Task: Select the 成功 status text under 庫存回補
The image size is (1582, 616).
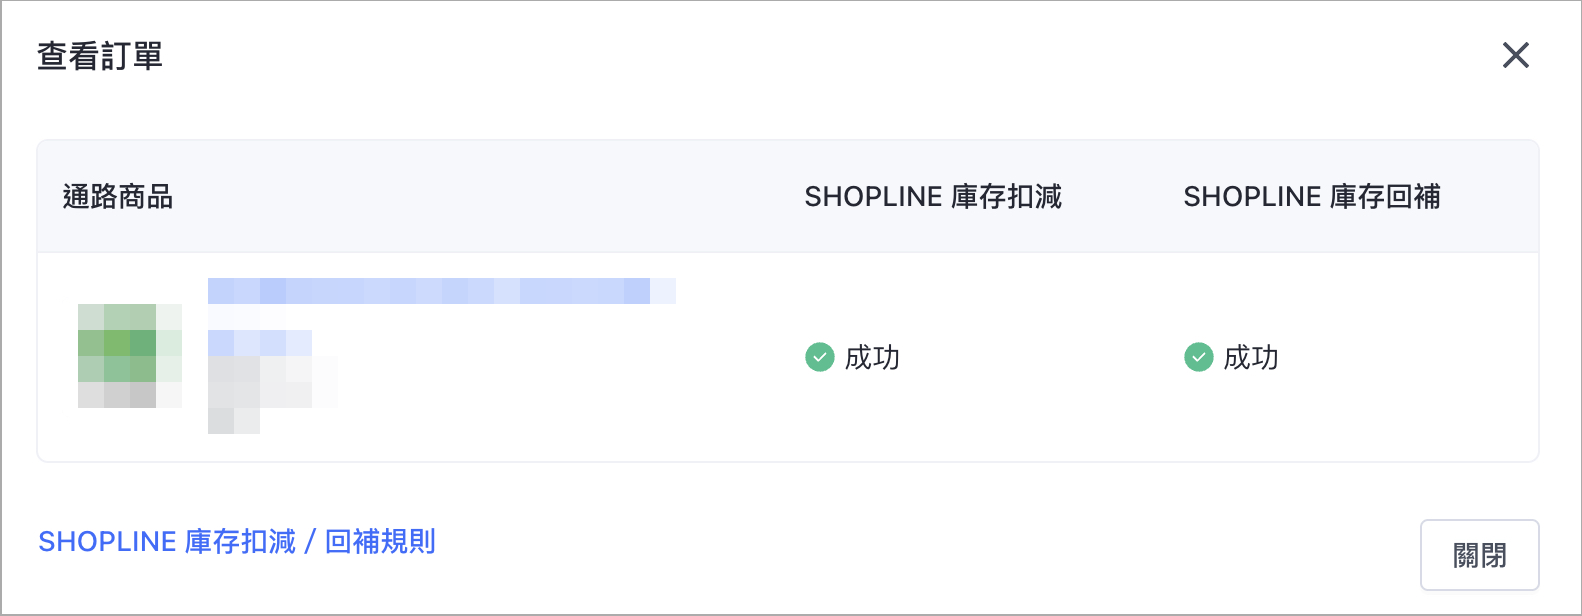Action: click(x=1251, y=357)
